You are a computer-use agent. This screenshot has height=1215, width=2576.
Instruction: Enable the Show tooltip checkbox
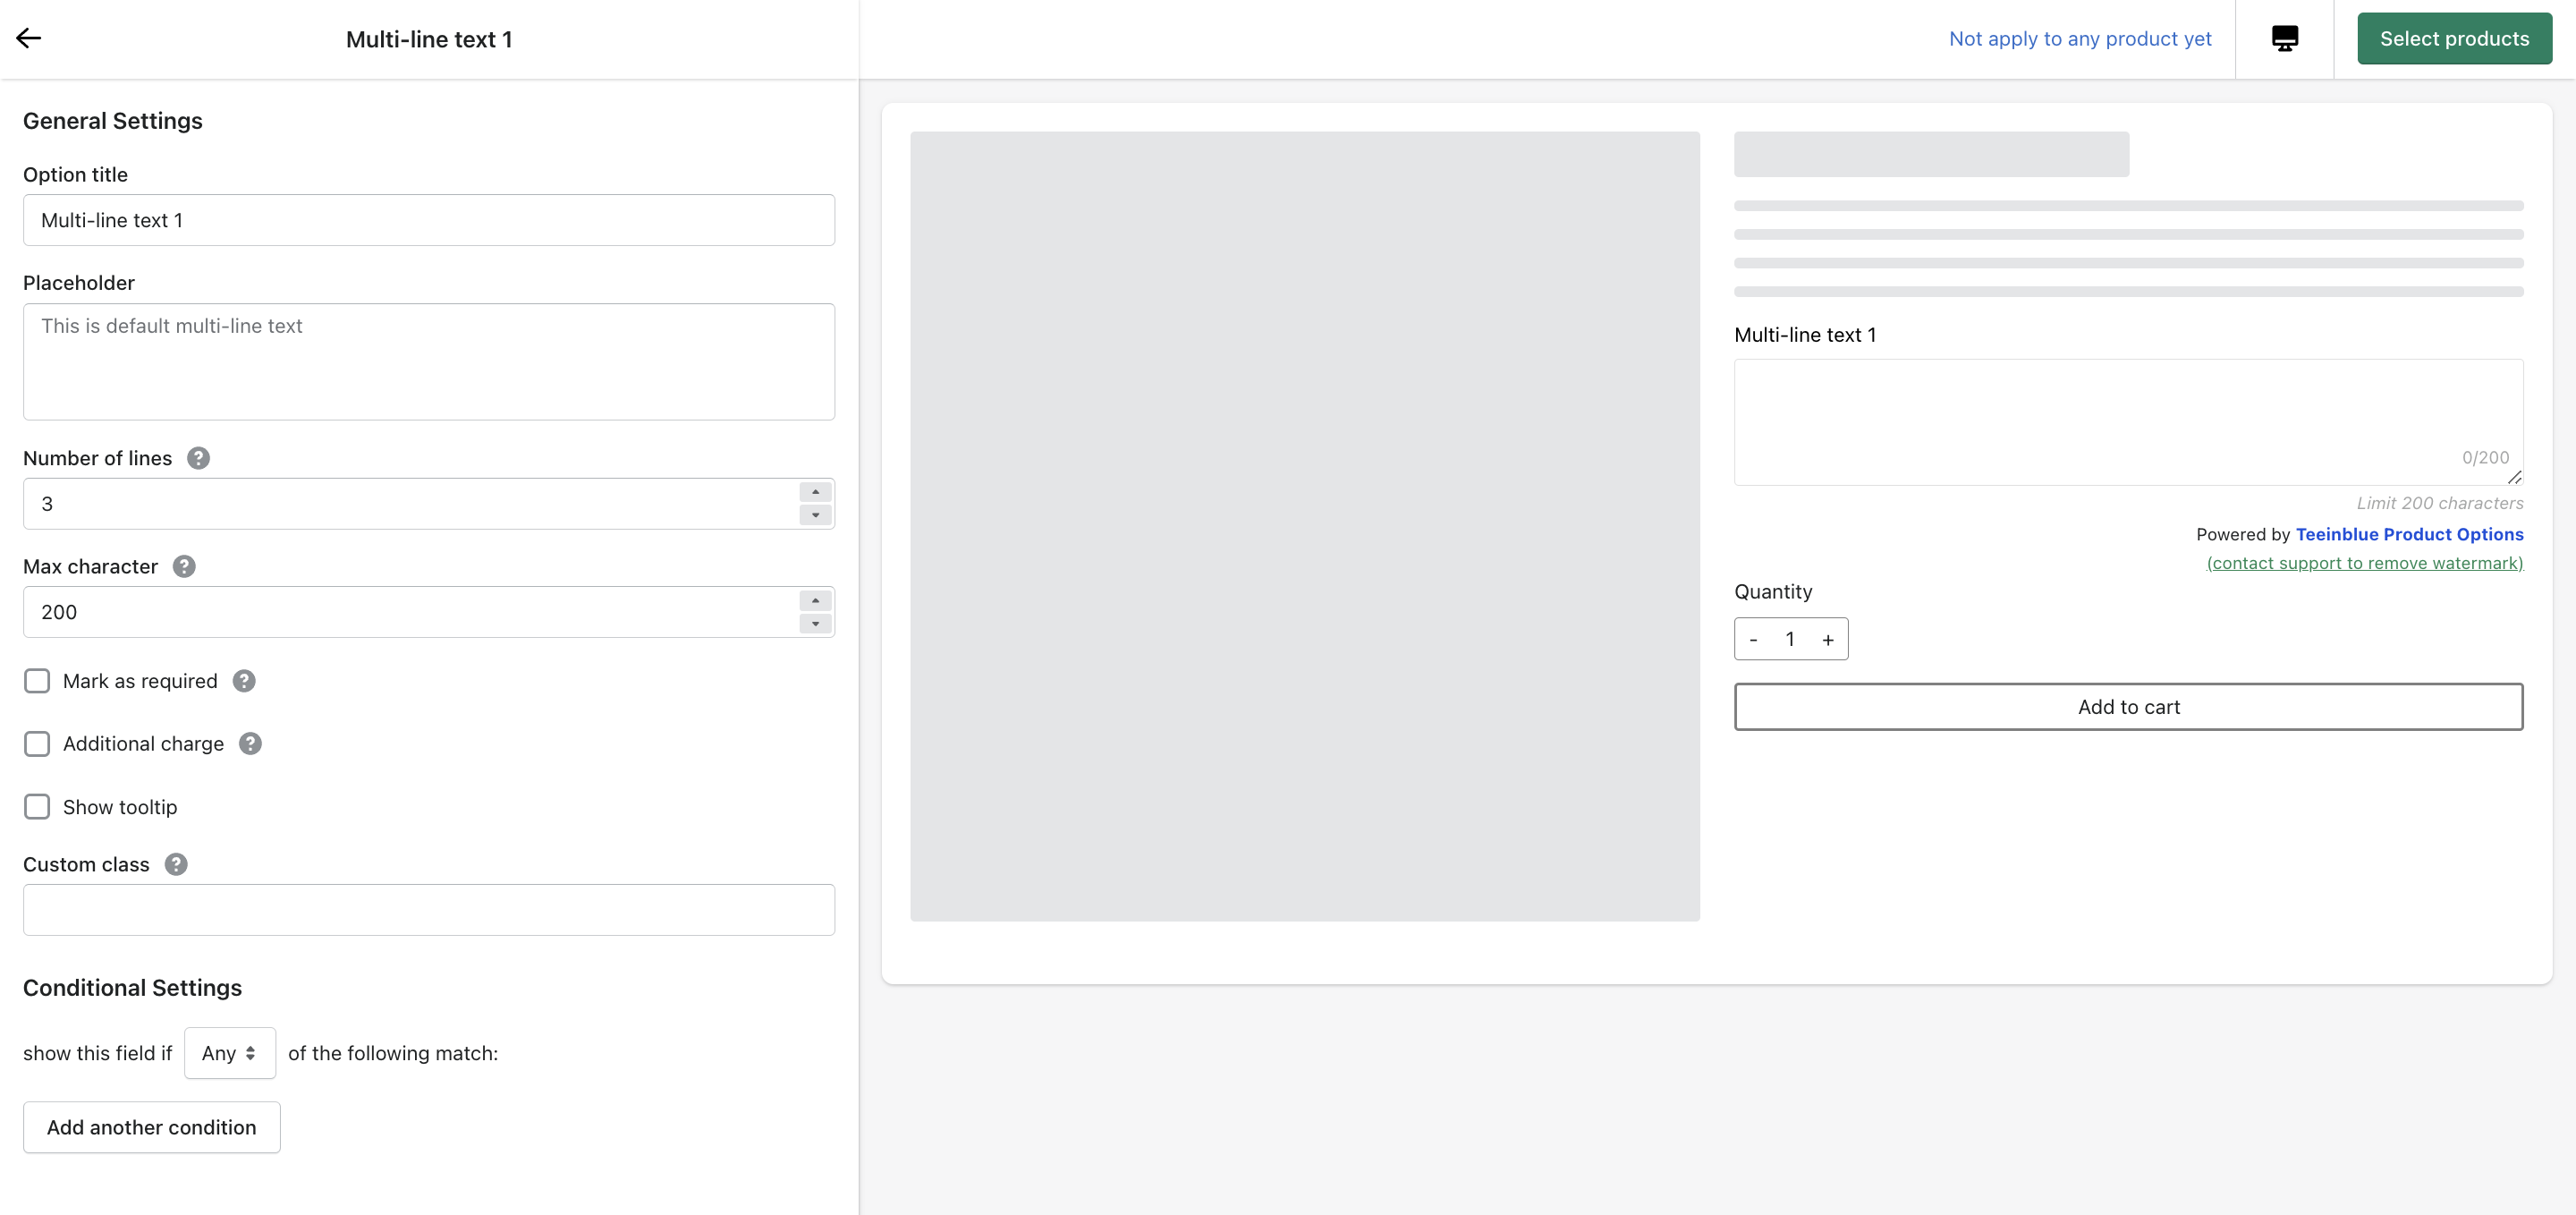tap(36, 805)
